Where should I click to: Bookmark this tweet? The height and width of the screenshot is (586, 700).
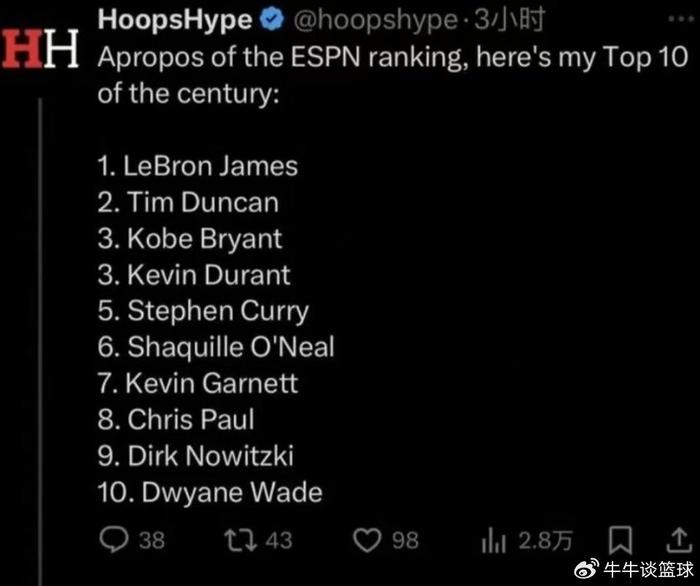620,540
